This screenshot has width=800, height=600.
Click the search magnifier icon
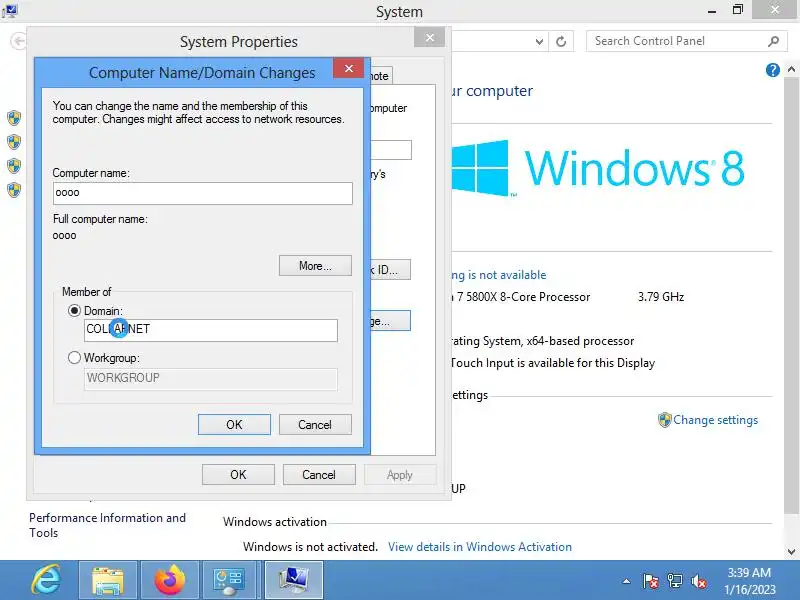click(x=773, y=41)
